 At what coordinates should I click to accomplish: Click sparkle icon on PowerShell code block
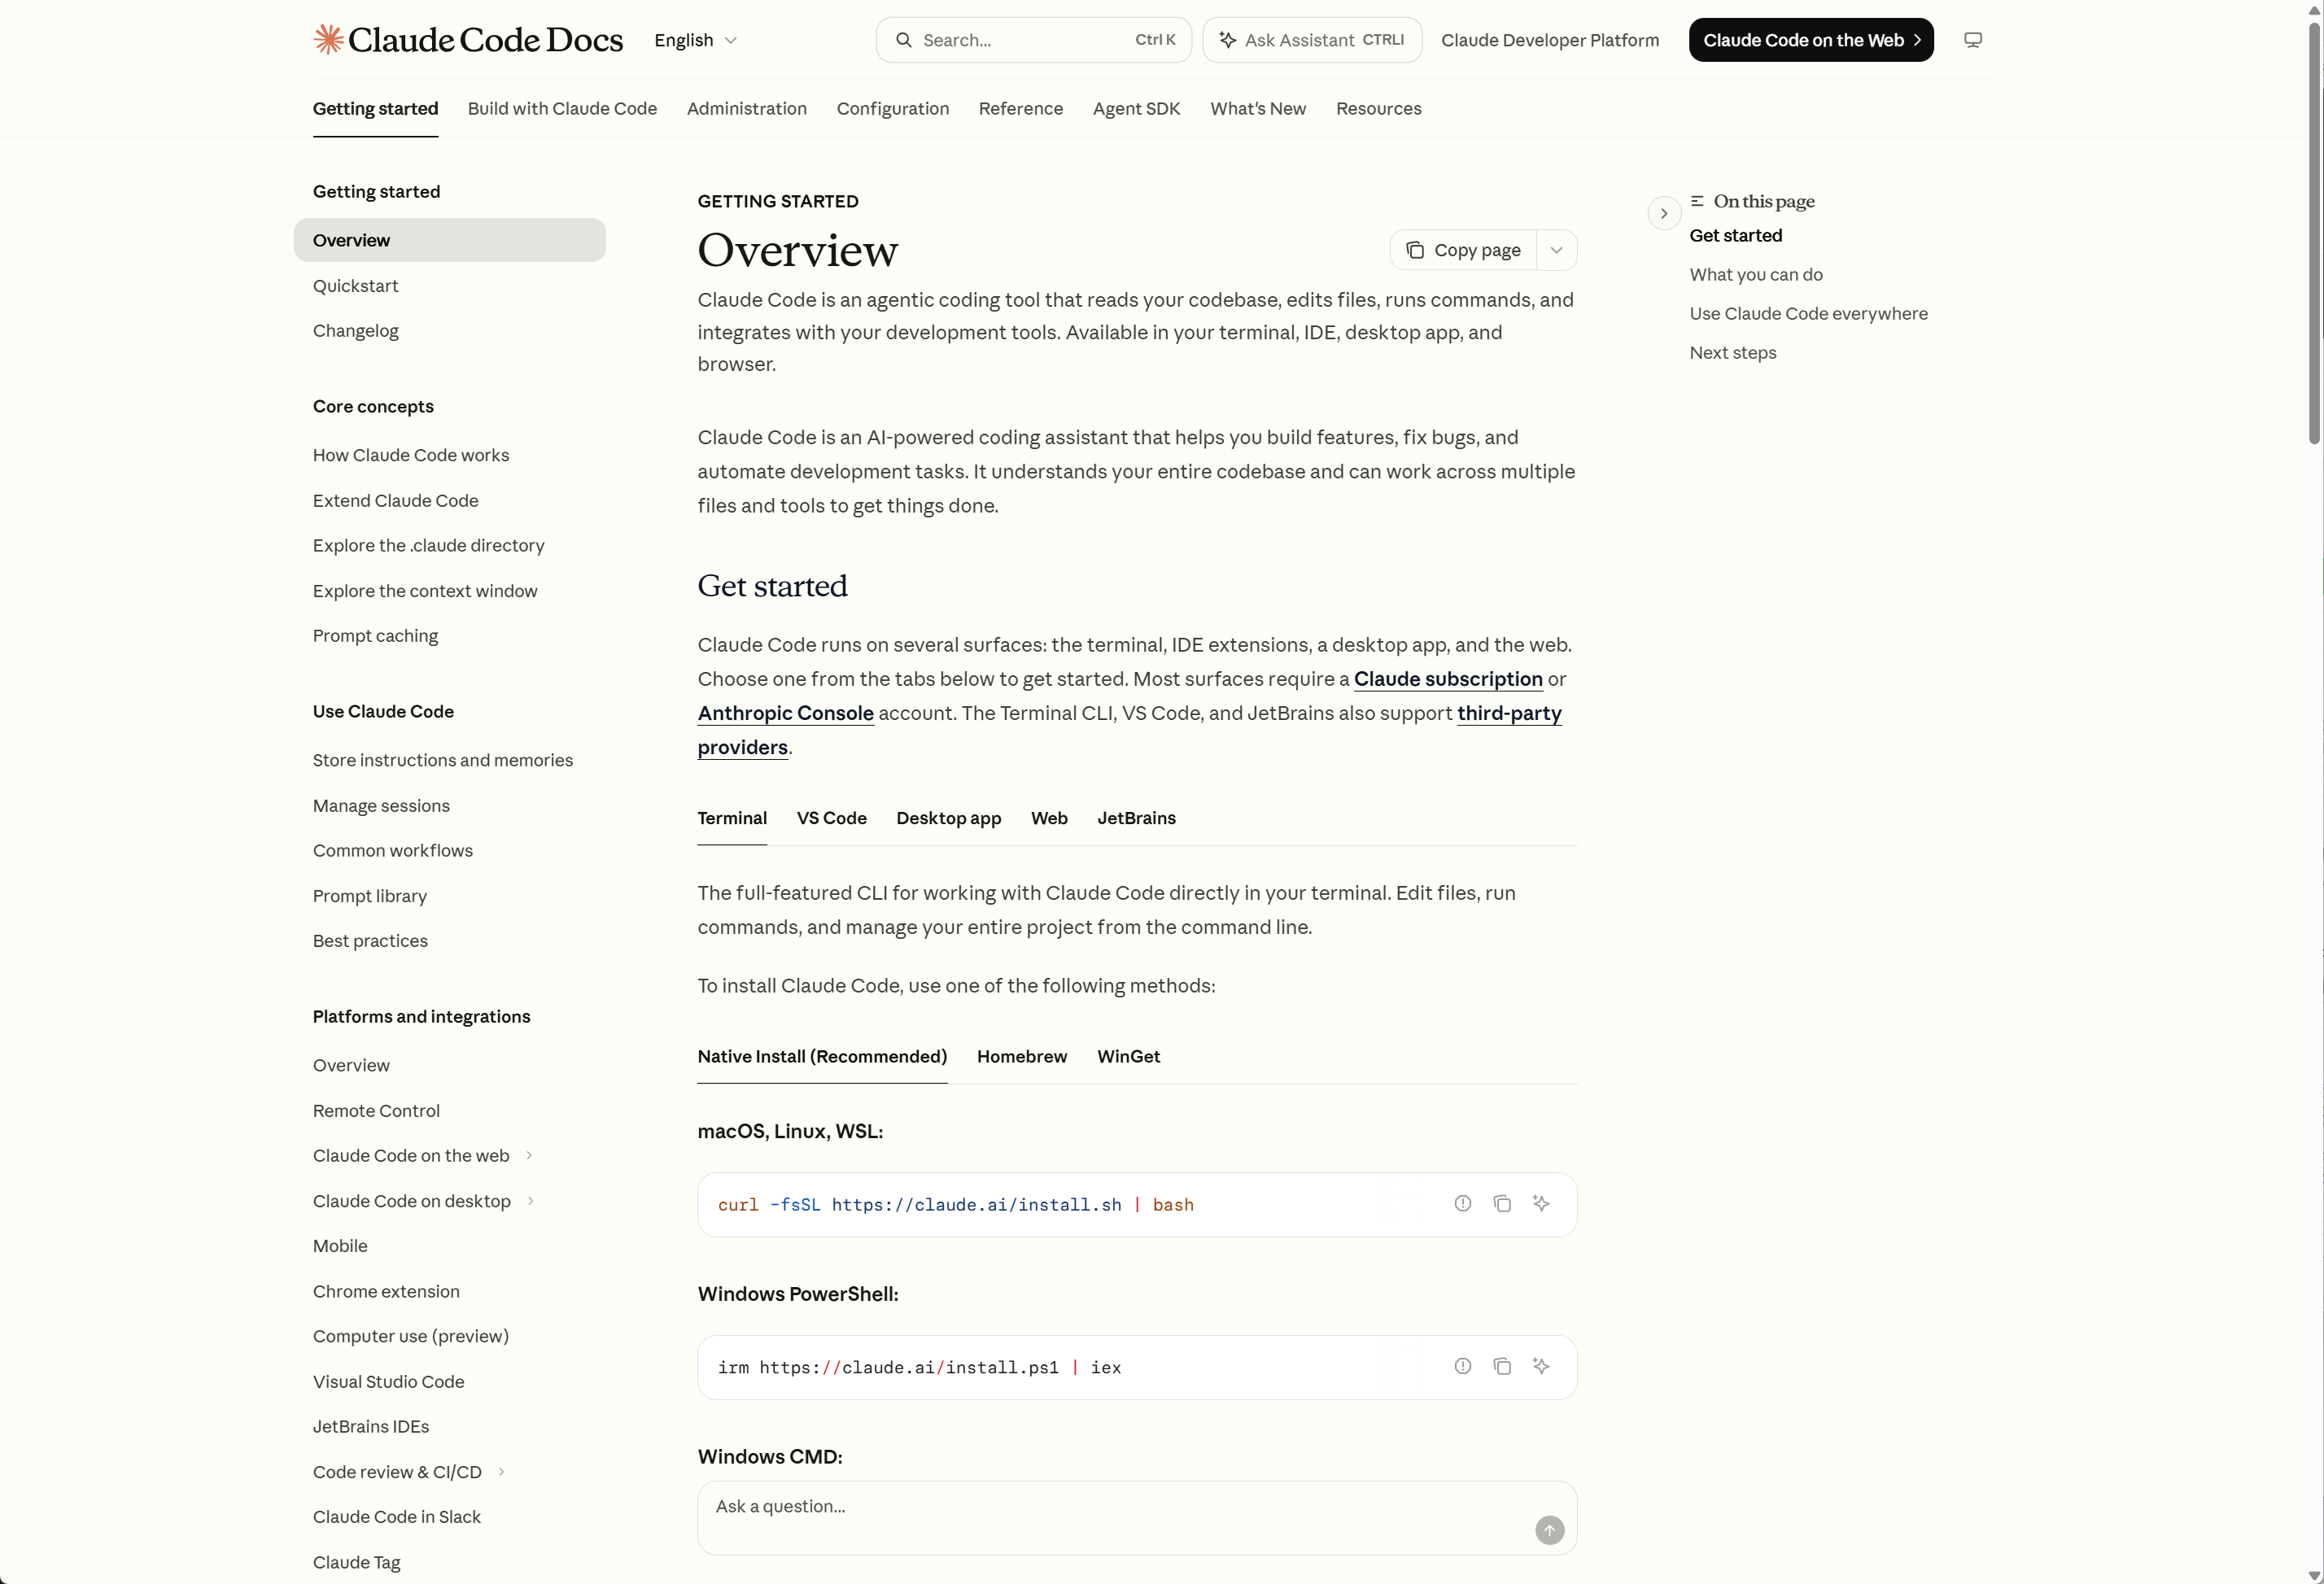coord(1540,1366)
